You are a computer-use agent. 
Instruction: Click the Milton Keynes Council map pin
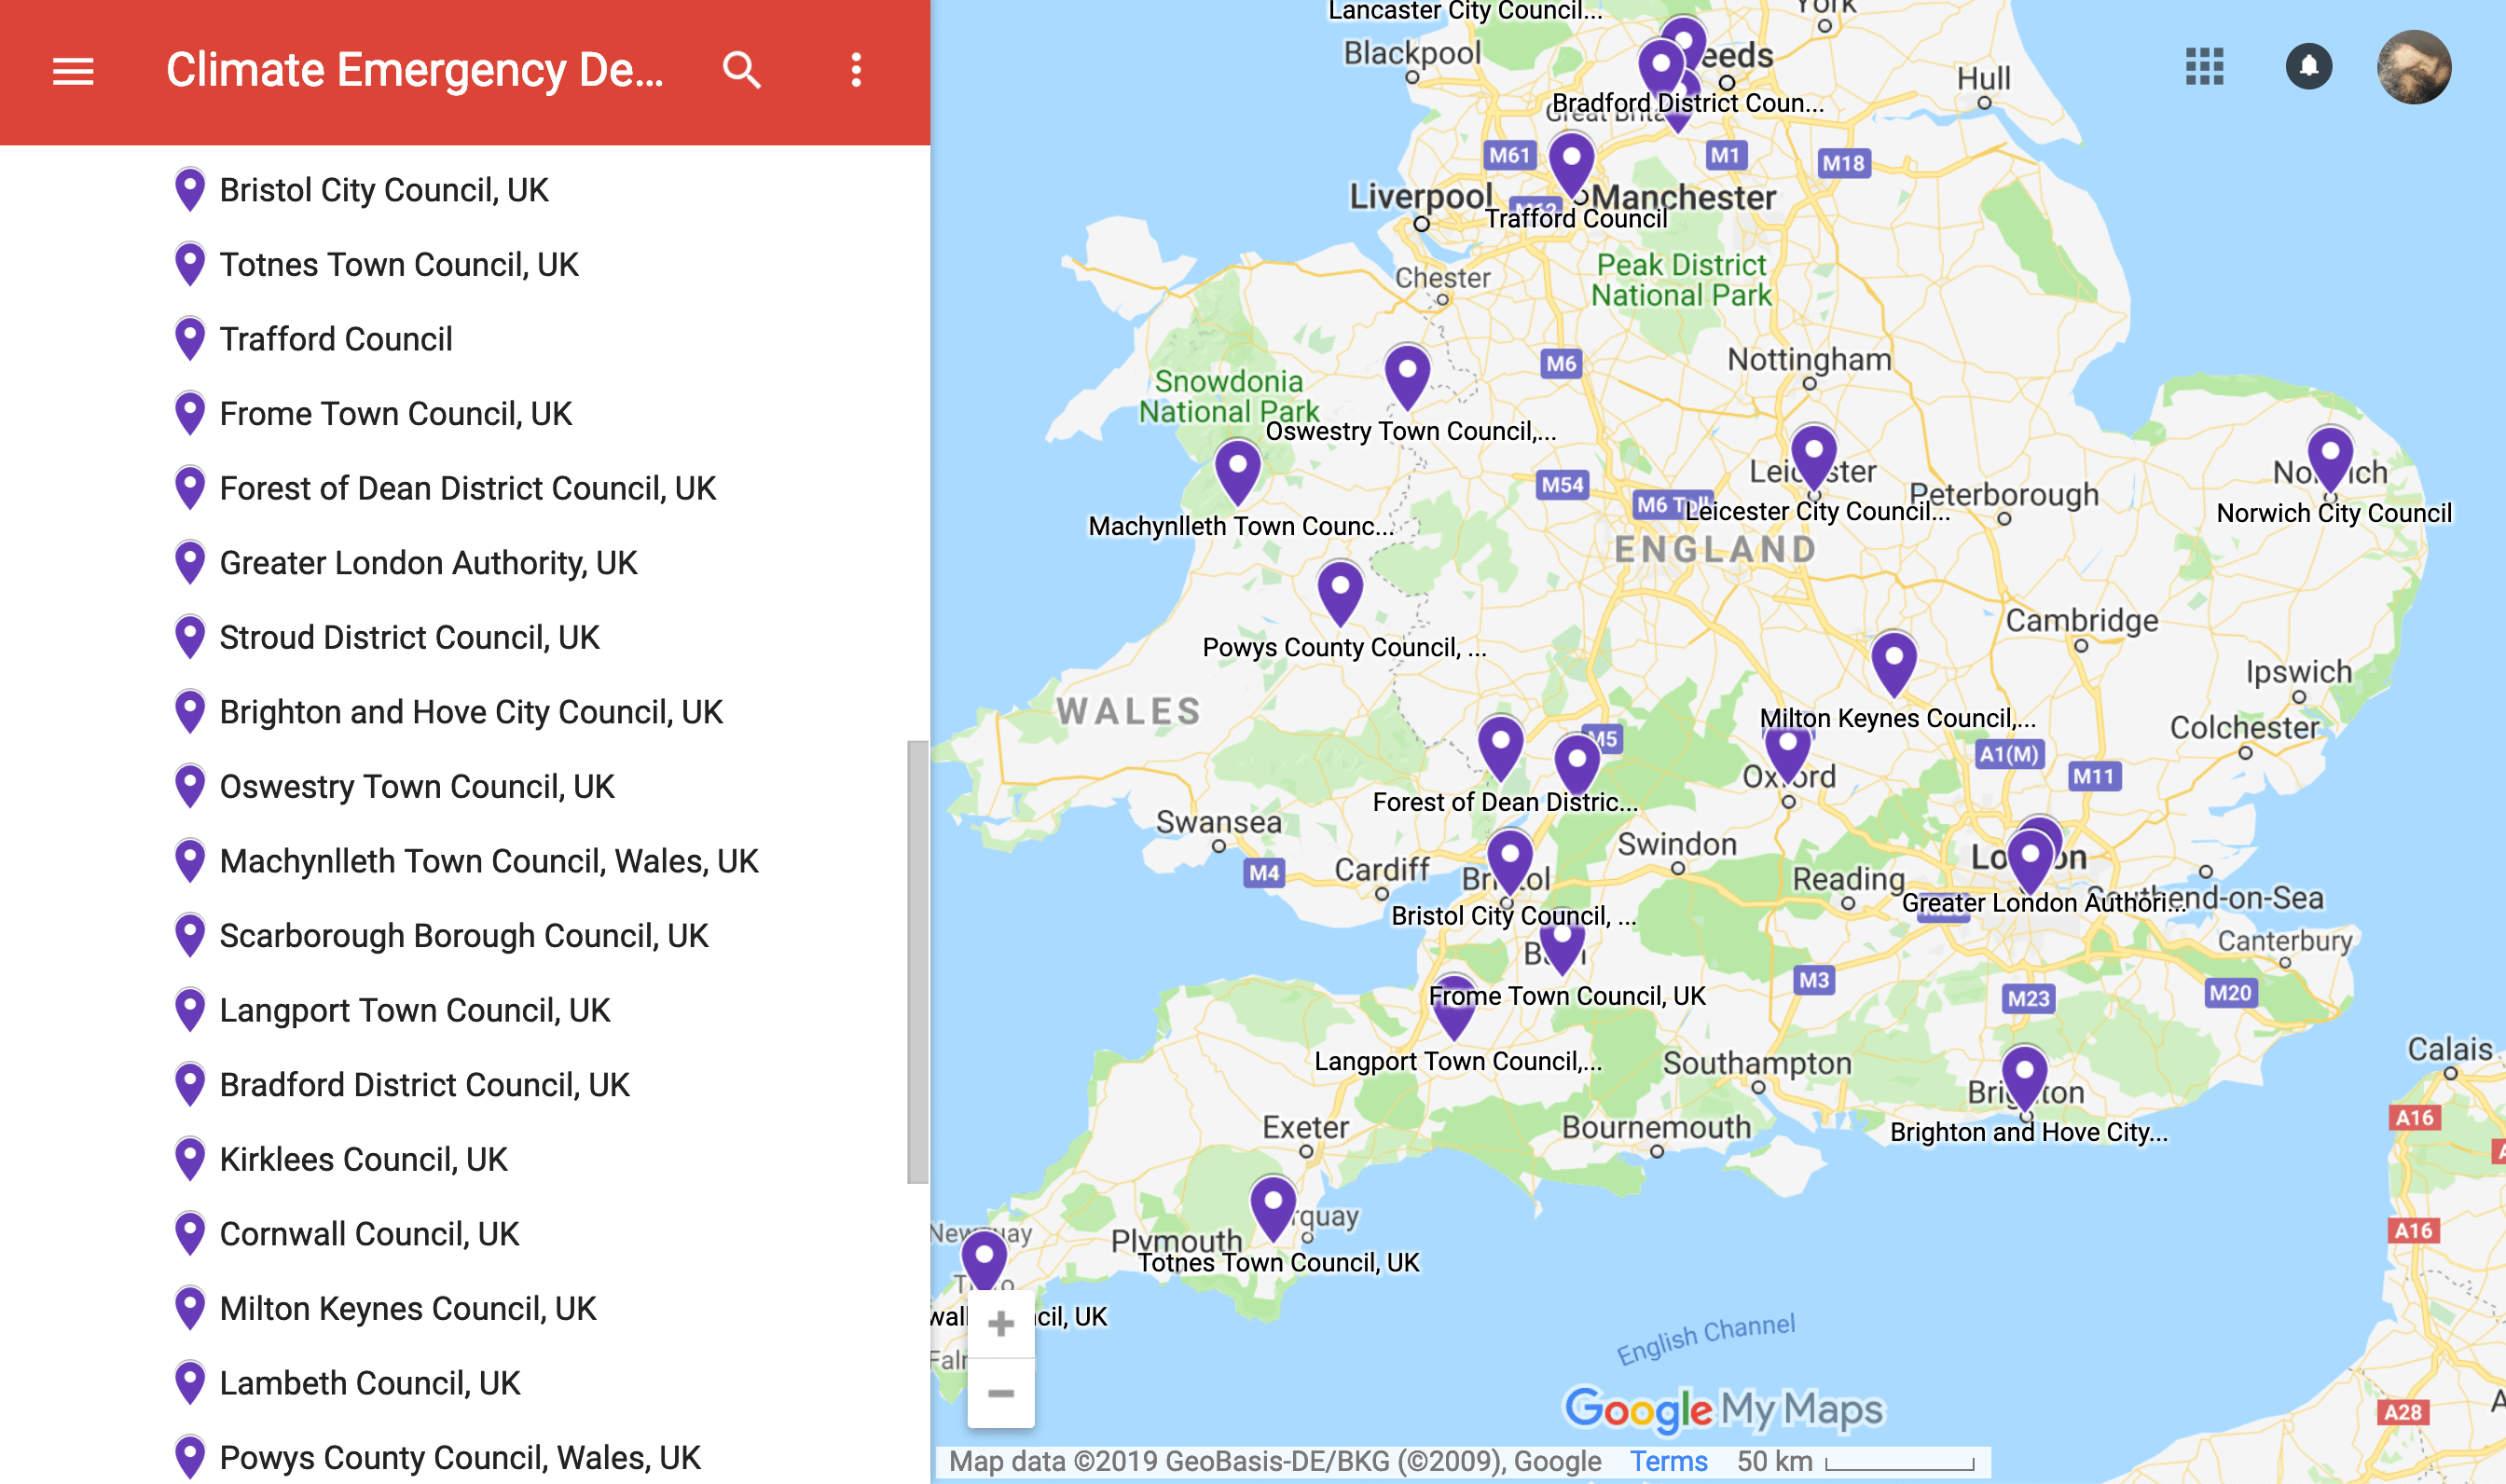point(1893,664)
